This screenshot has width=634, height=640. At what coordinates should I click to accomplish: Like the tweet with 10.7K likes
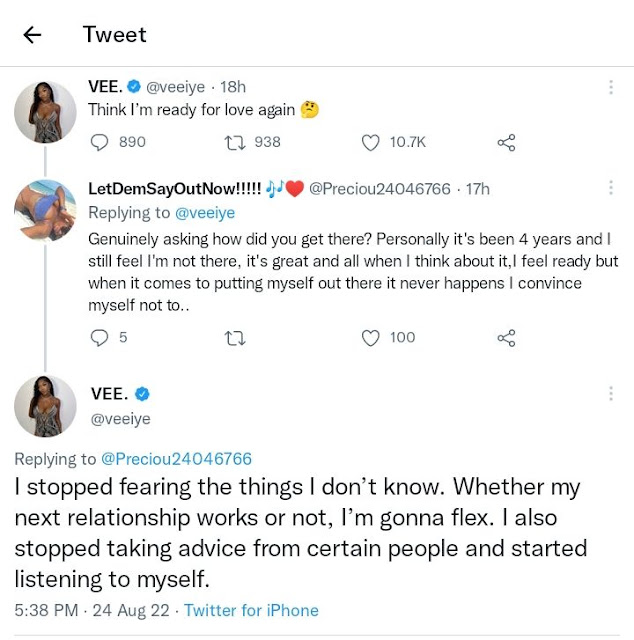(370, 142)
